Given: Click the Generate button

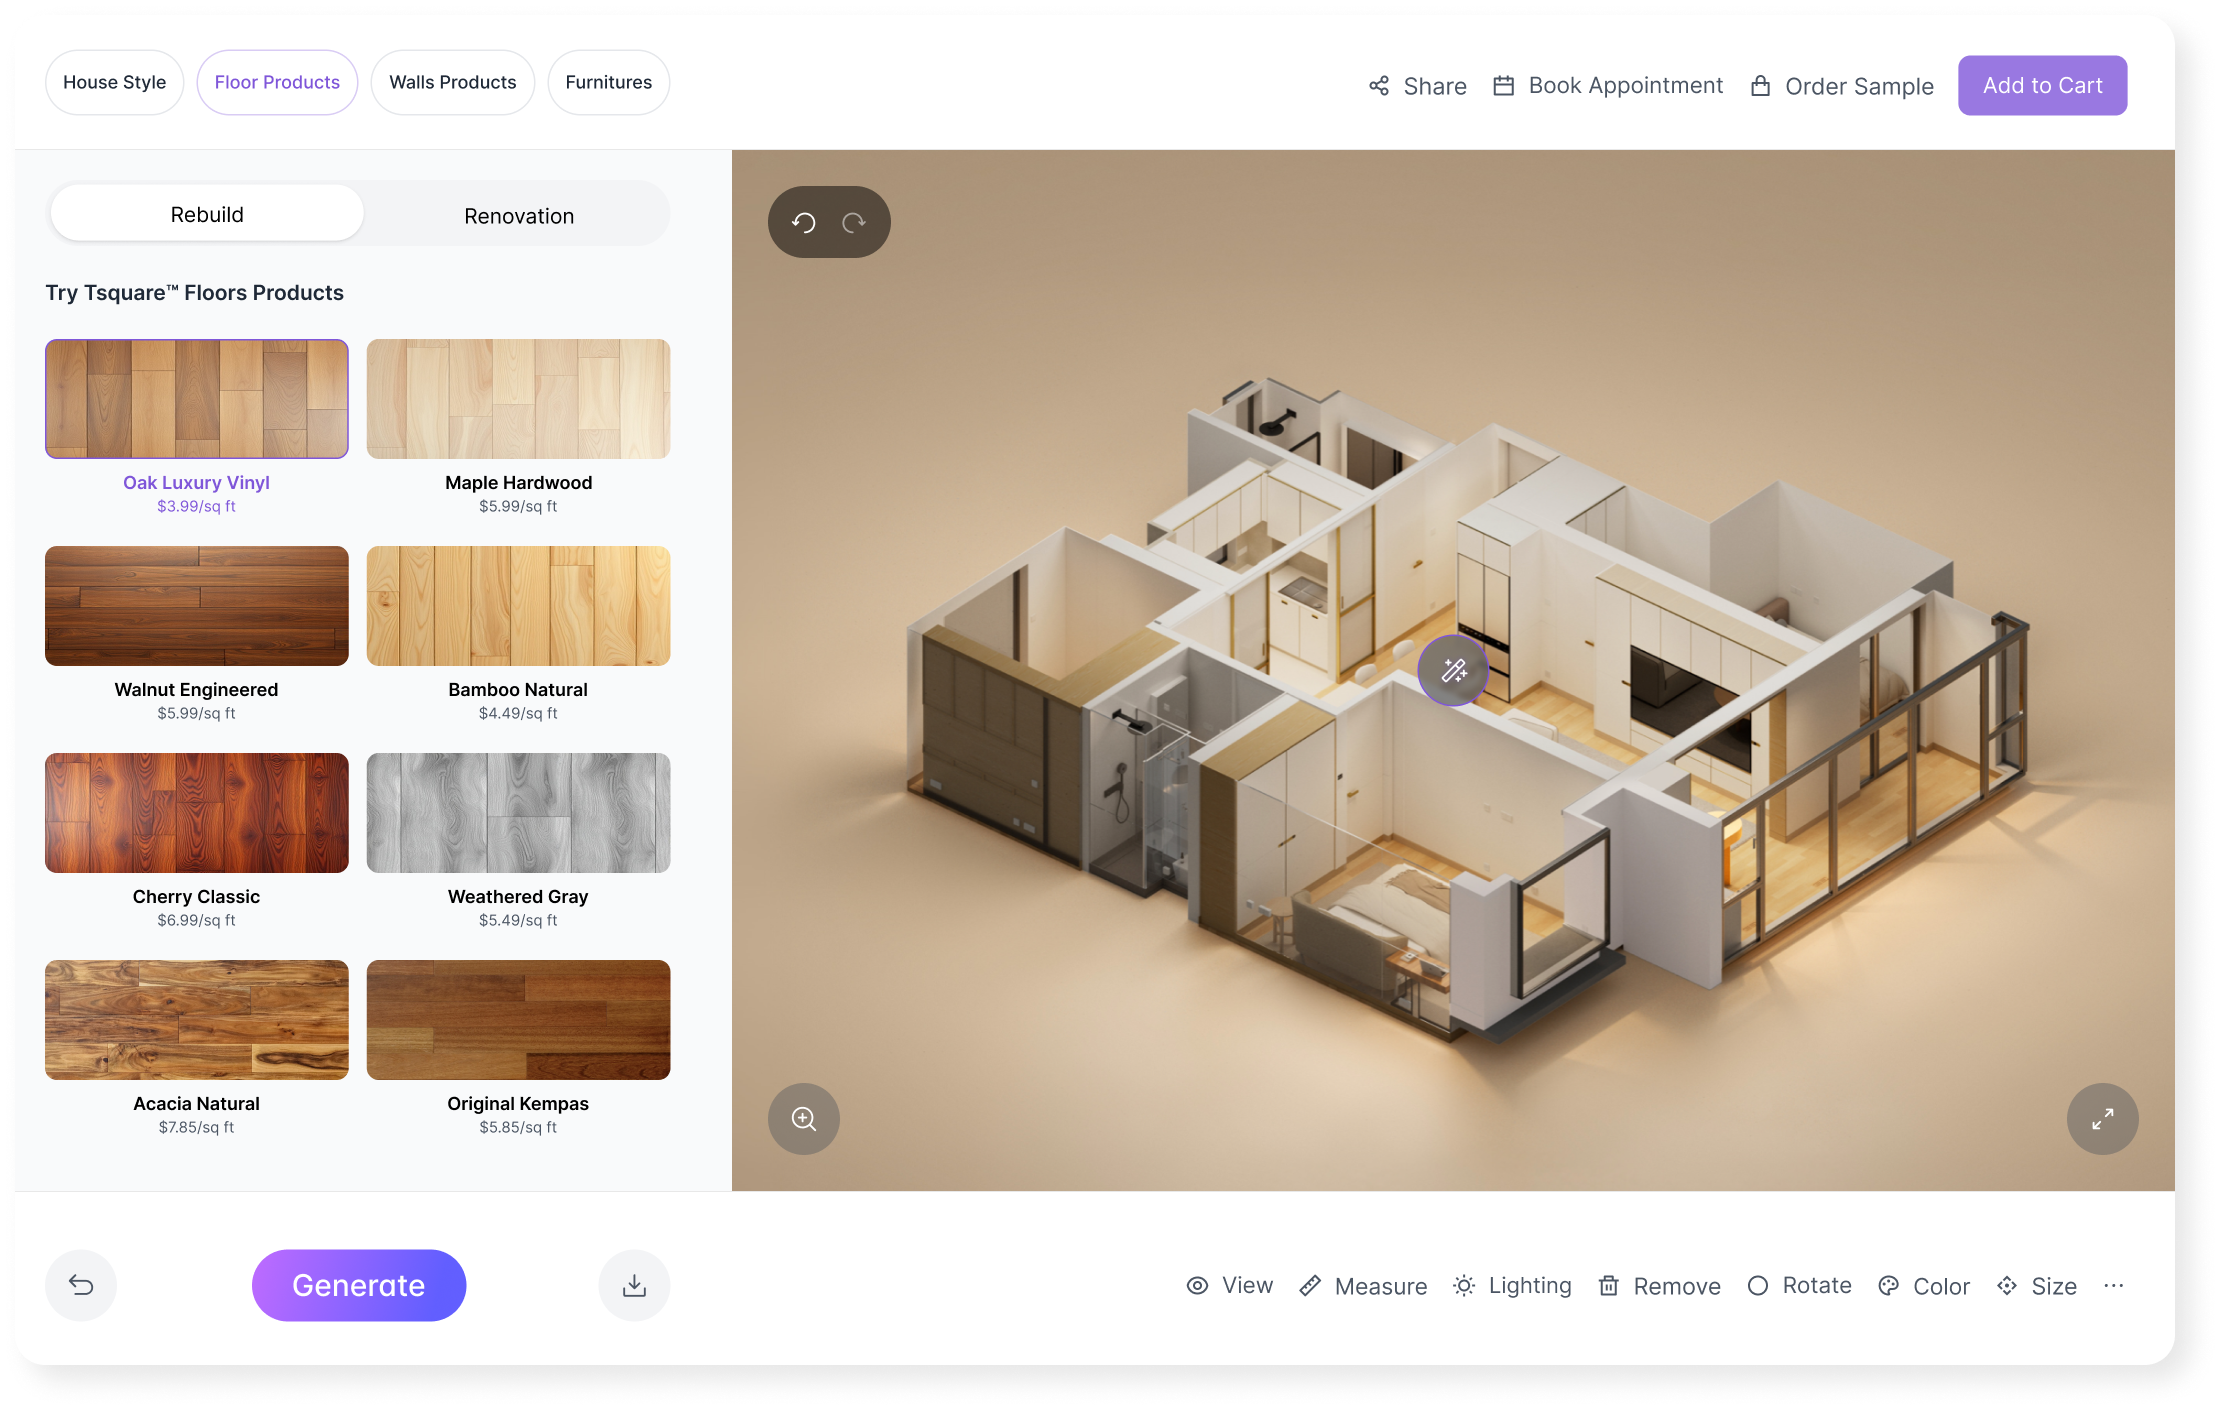Looking at the screenshot, I should tap(359, 1285).
